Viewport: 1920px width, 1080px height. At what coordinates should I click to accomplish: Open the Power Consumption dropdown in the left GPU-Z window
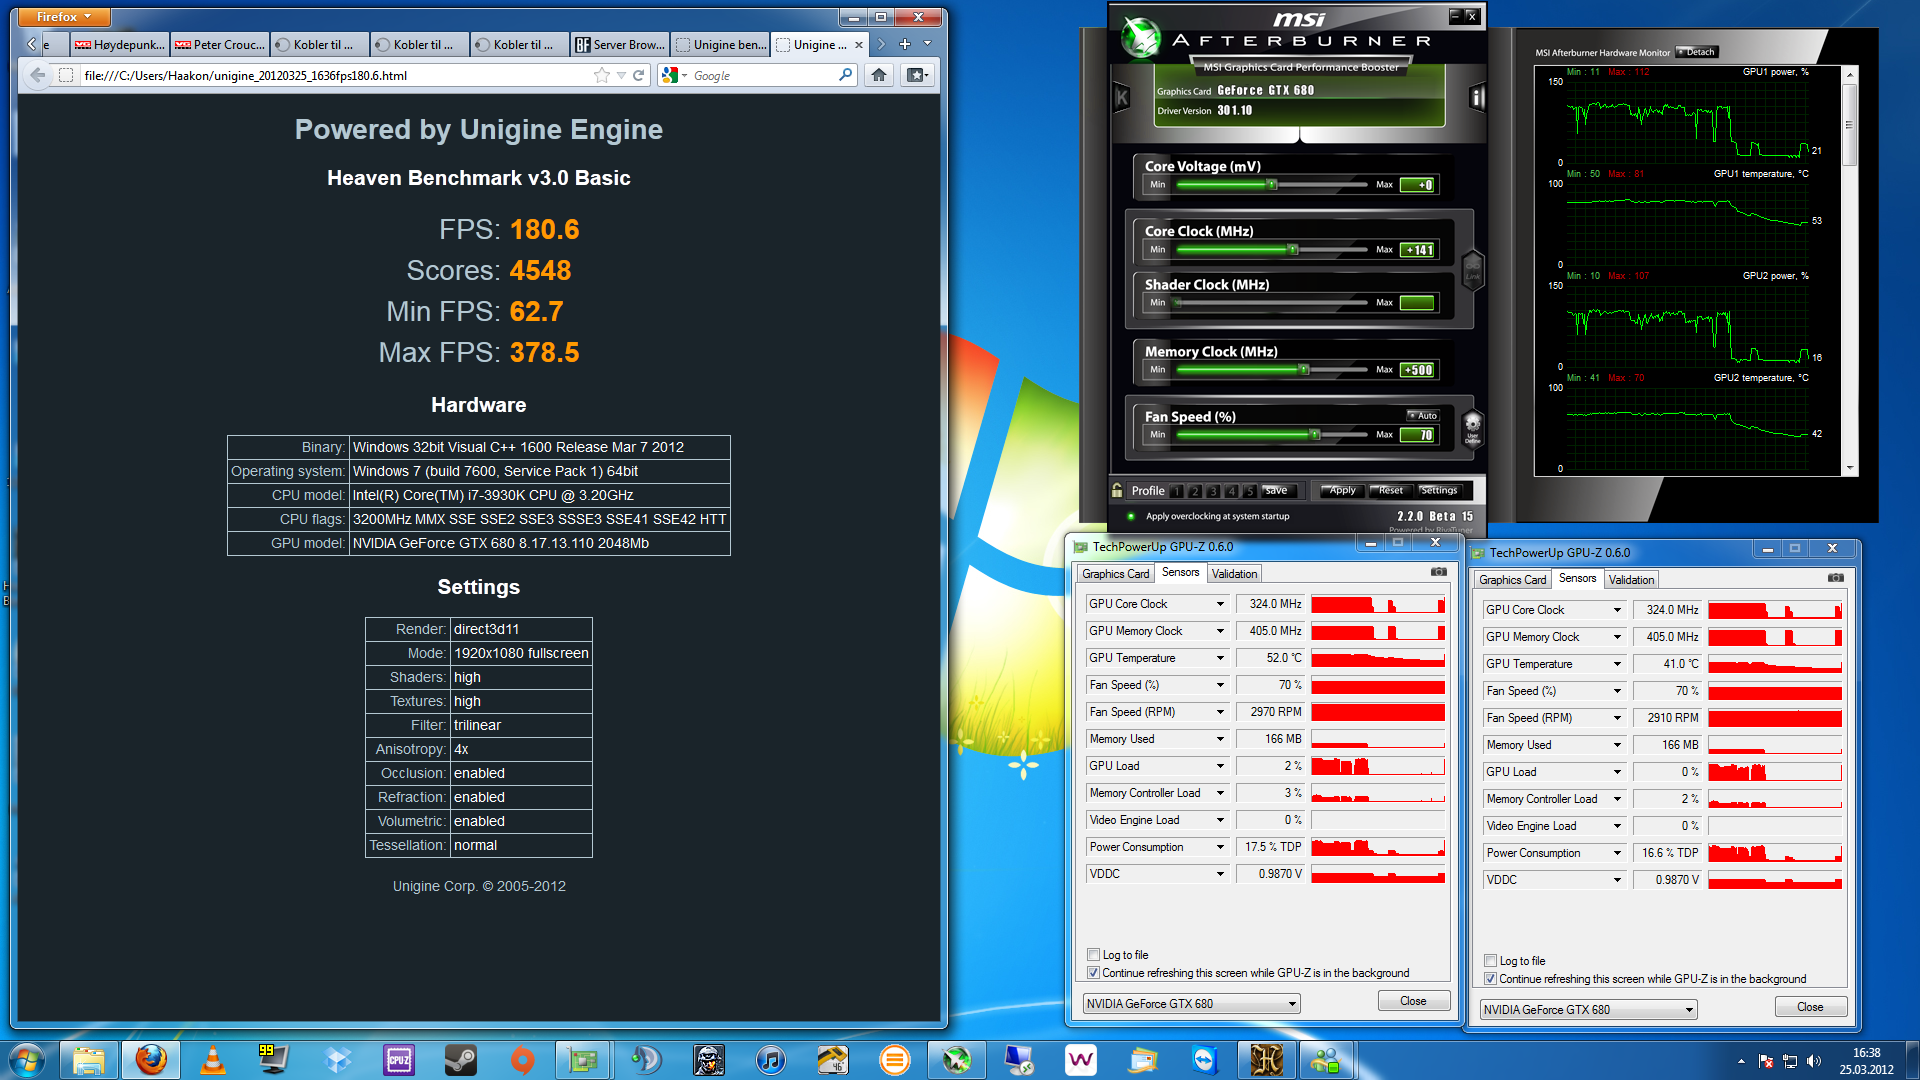[1220, 847]
